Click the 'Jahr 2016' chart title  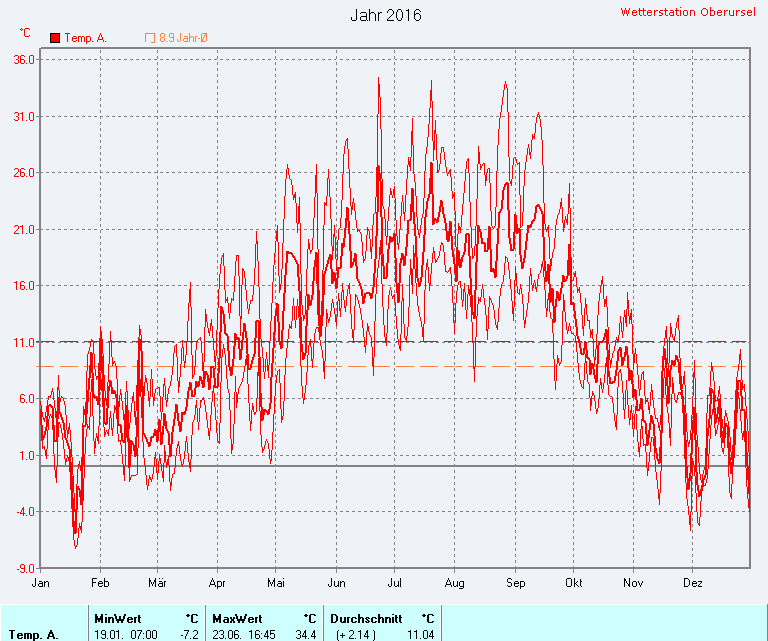pos(386,15)
